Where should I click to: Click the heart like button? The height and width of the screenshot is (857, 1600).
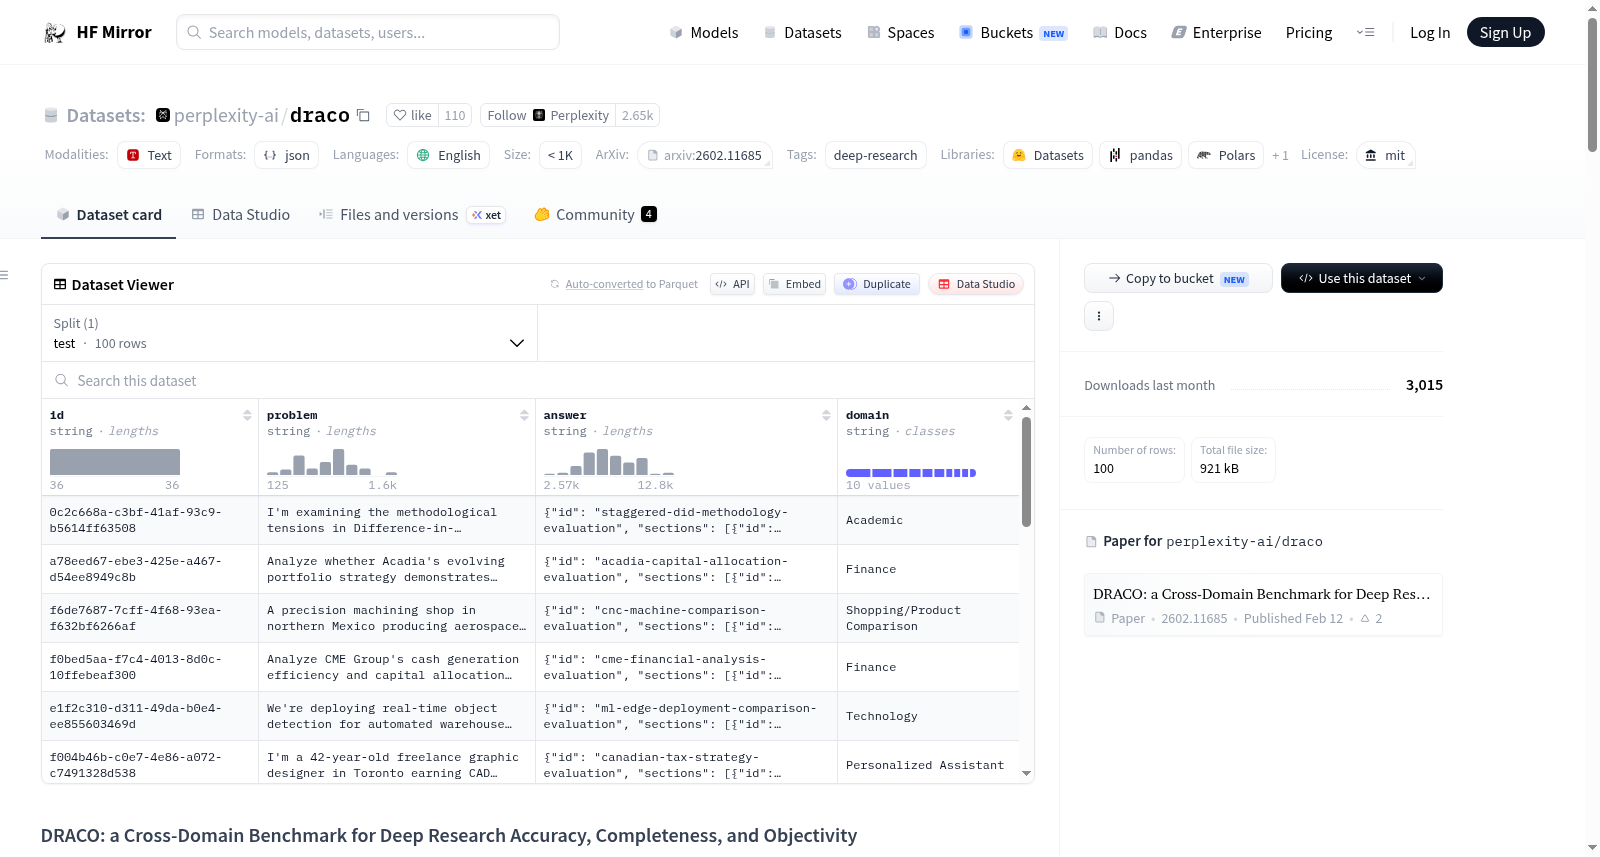point(413,115)
